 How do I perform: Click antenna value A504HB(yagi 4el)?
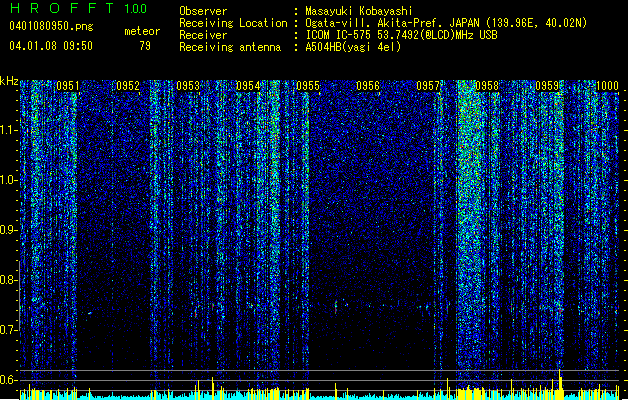click(353, 47)
